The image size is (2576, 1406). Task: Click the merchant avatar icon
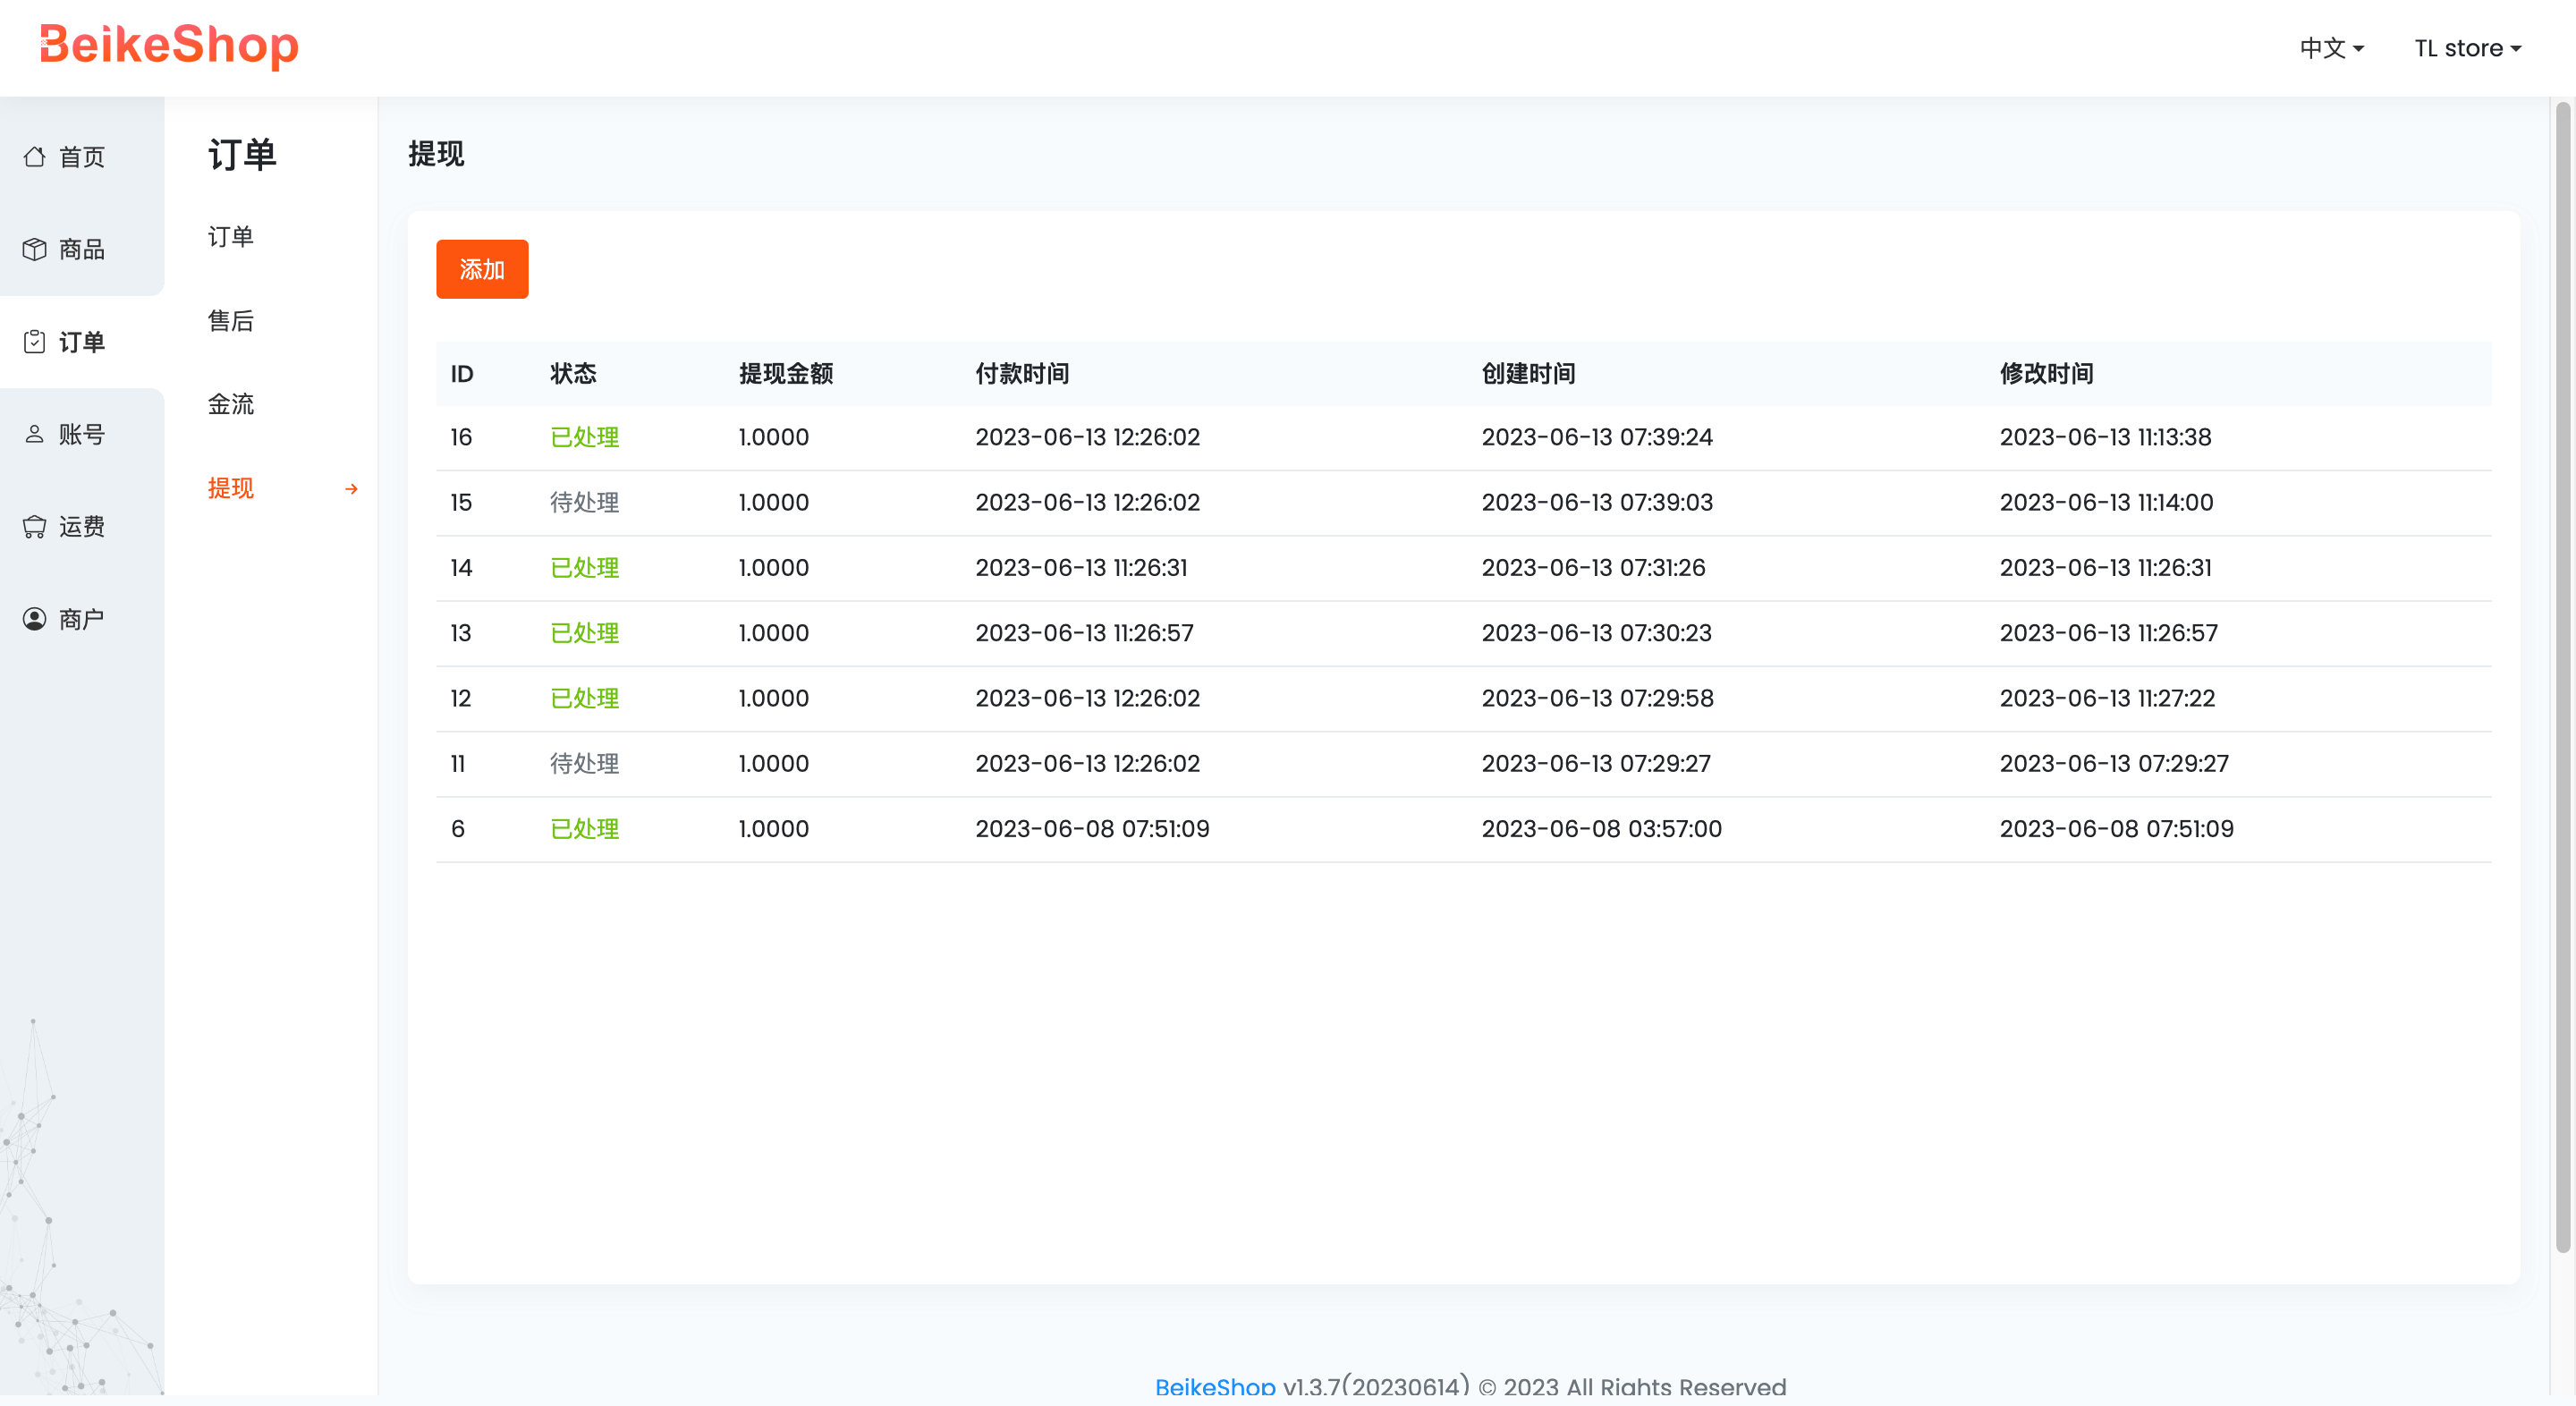coord(35,619)
